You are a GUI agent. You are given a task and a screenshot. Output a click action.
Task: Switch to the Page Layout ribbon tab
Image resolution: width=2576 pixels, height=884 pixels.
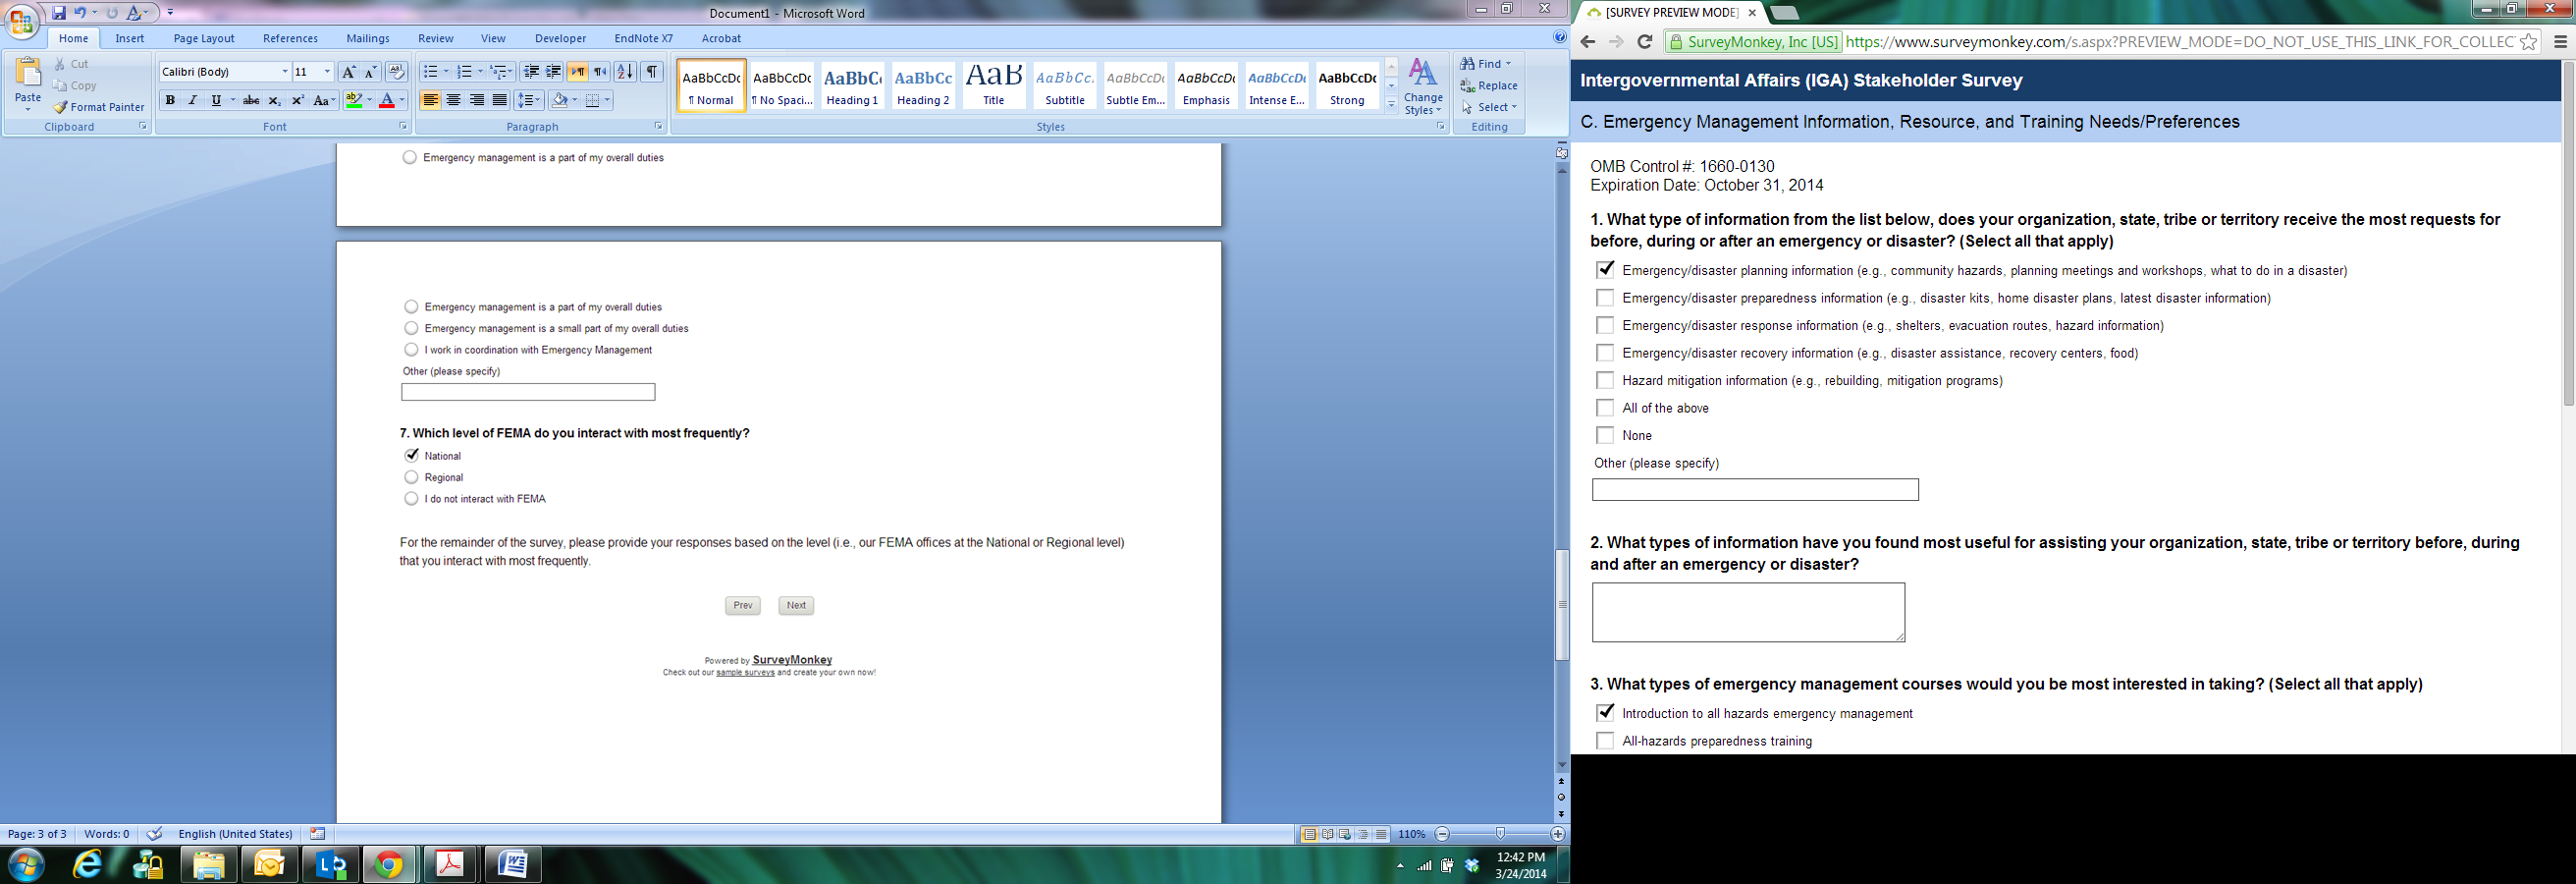[204, 38]
